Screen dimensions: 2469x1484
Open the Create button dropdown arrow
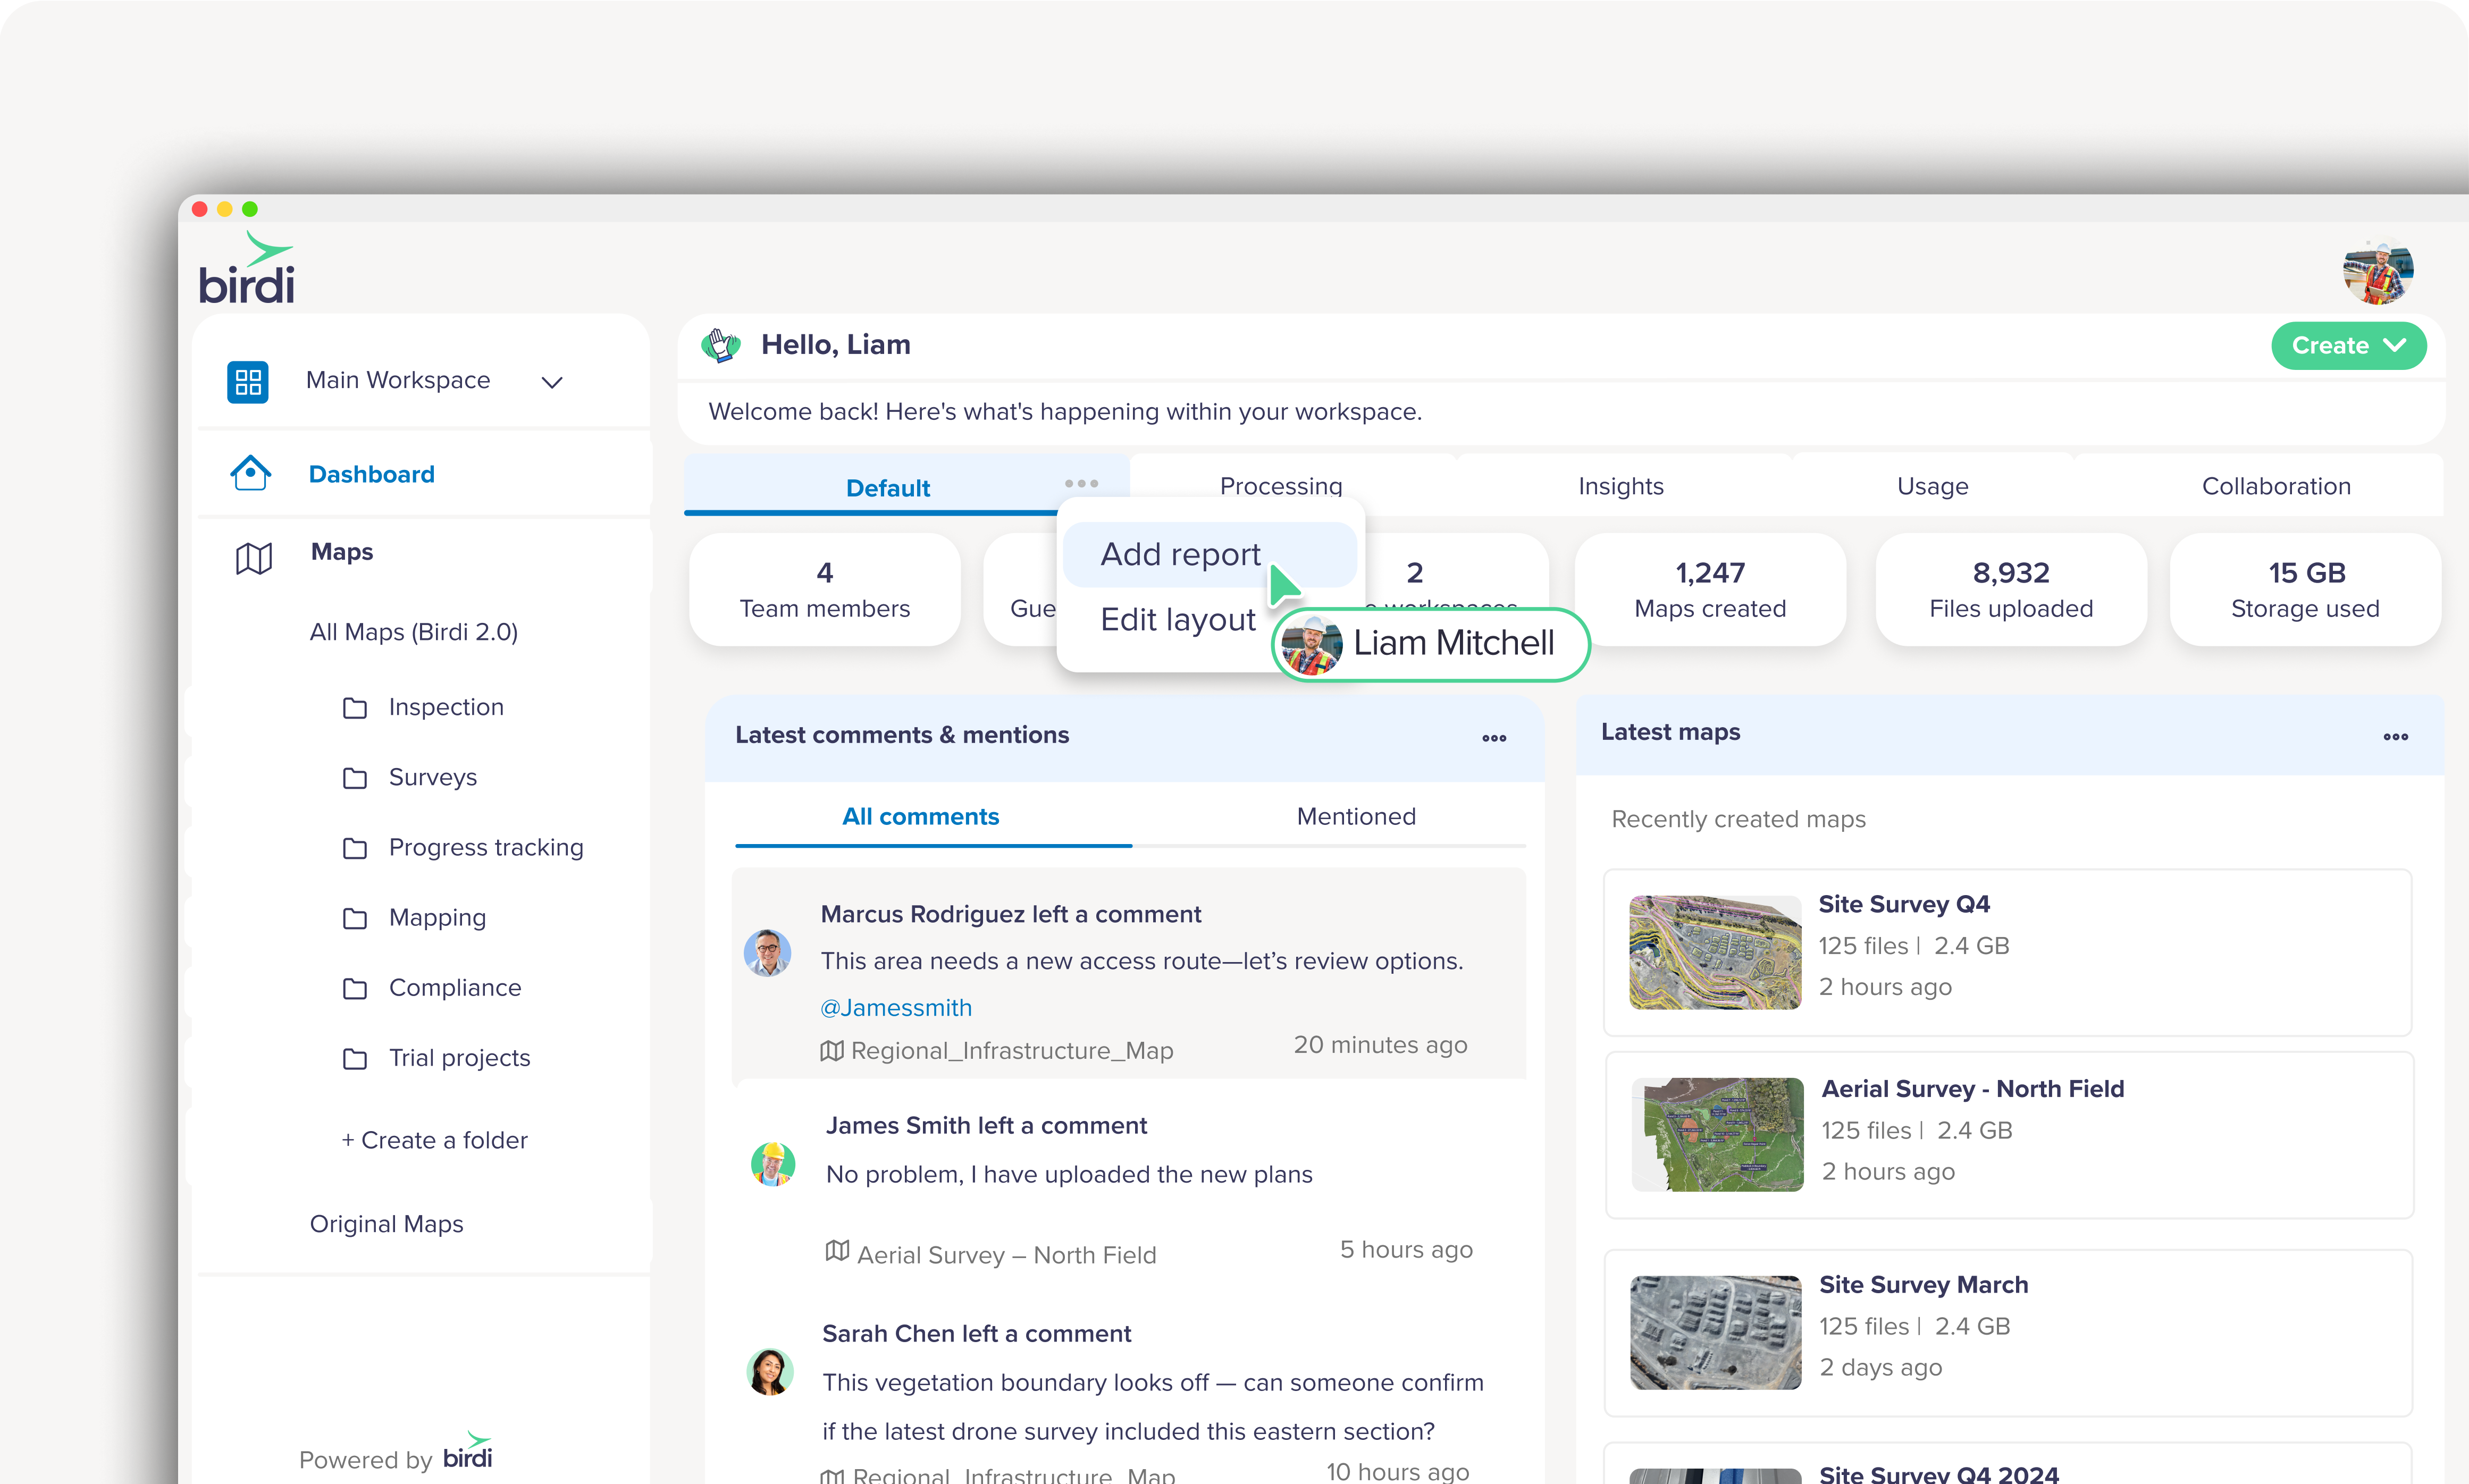2396,346
